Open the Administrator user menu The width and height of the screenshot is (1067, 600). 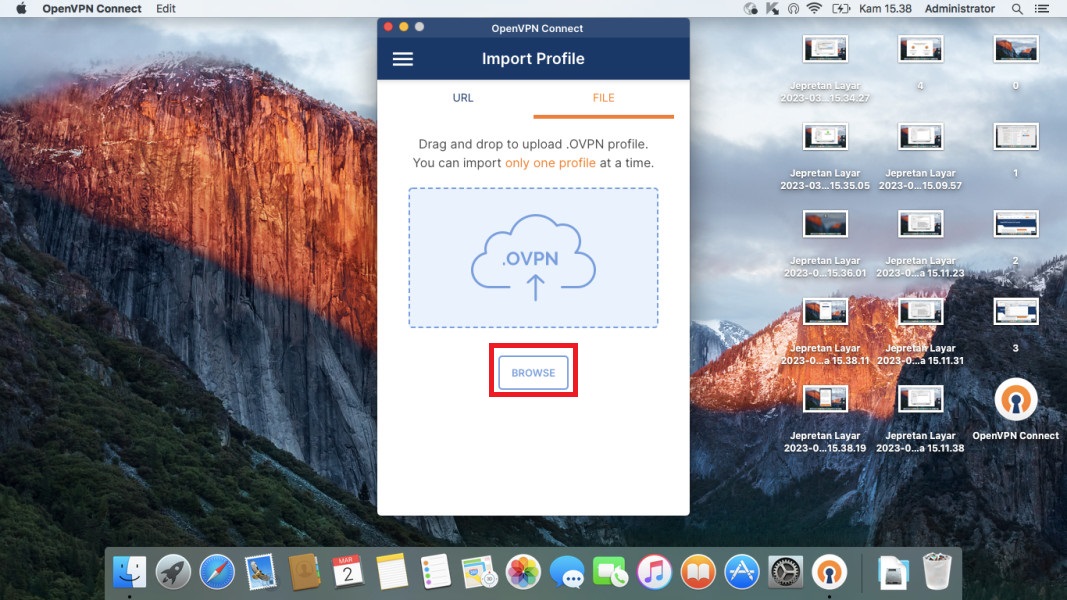click(x=959, y=8)
